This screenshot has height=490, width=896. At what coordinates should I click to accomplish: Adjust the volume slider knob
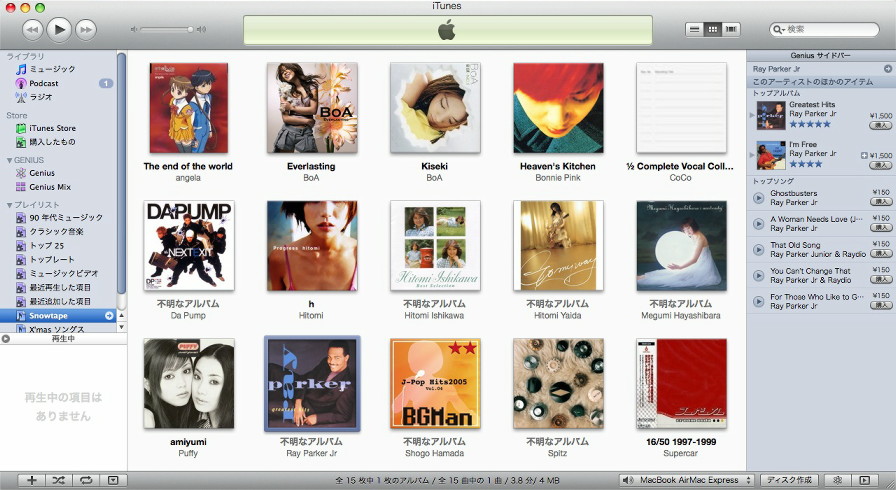(x=190, y=29)
